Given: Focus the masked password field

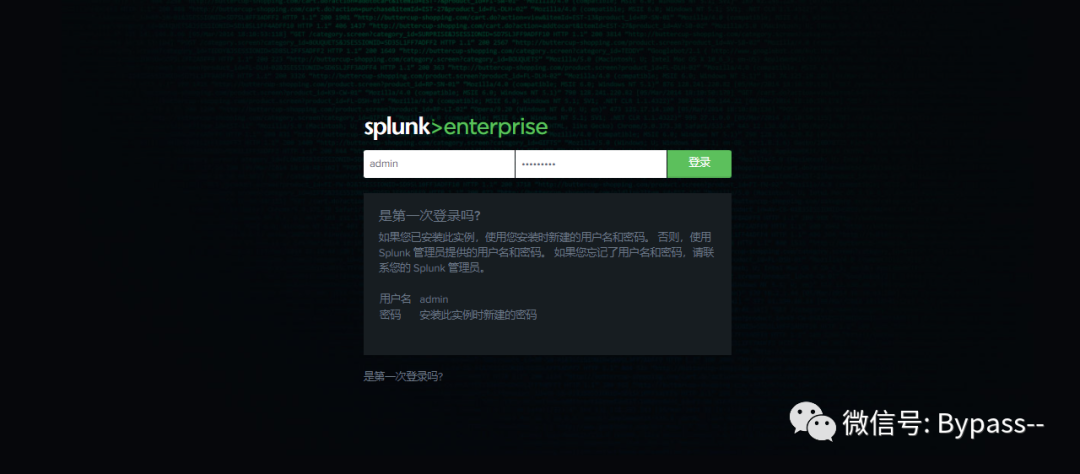Looking at the screenshot, I should (591, 164).
